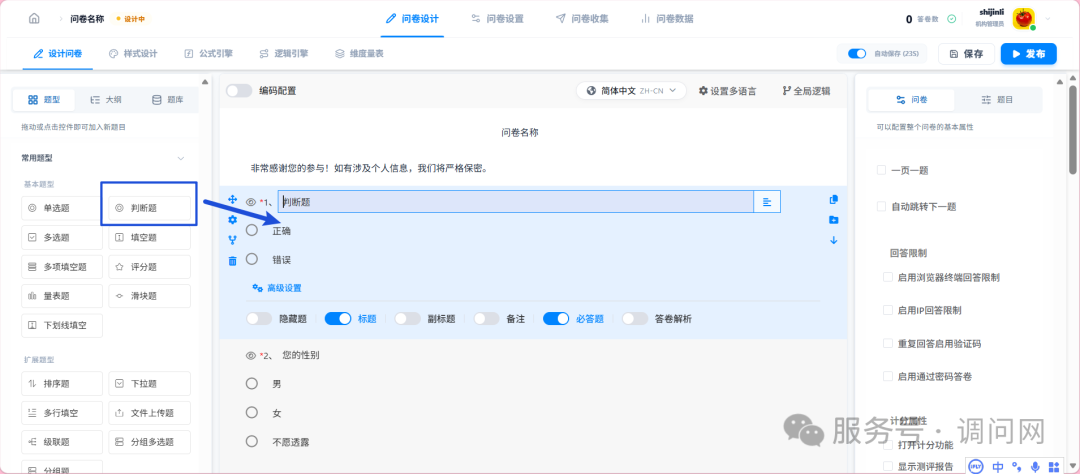The width and height of the screenshot is (1080, 474).
Task: Open 设置多语言 settings
Action: pyautogui.click(x=727, y=90)
